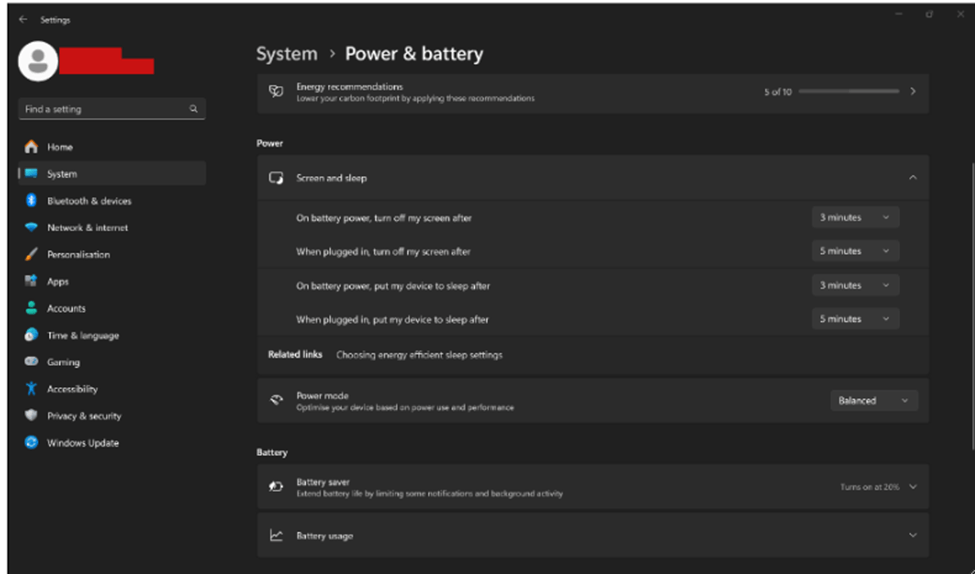The width and height of the screenshot is (975, 574).
Task: Click the Battery saver icon
Action: click(x=276, y=486)
